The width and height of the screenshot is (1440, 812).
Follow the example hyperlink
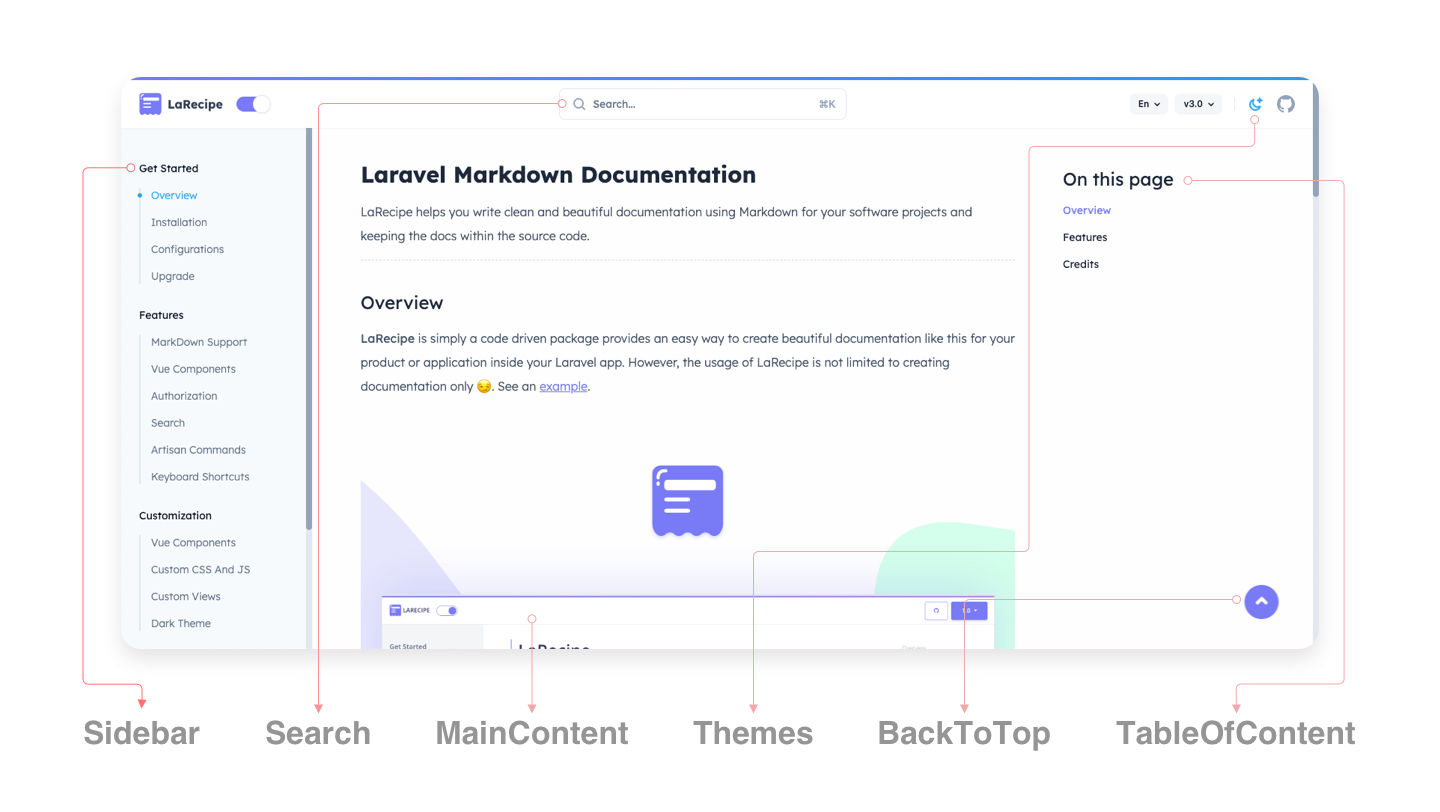[563, 387]
